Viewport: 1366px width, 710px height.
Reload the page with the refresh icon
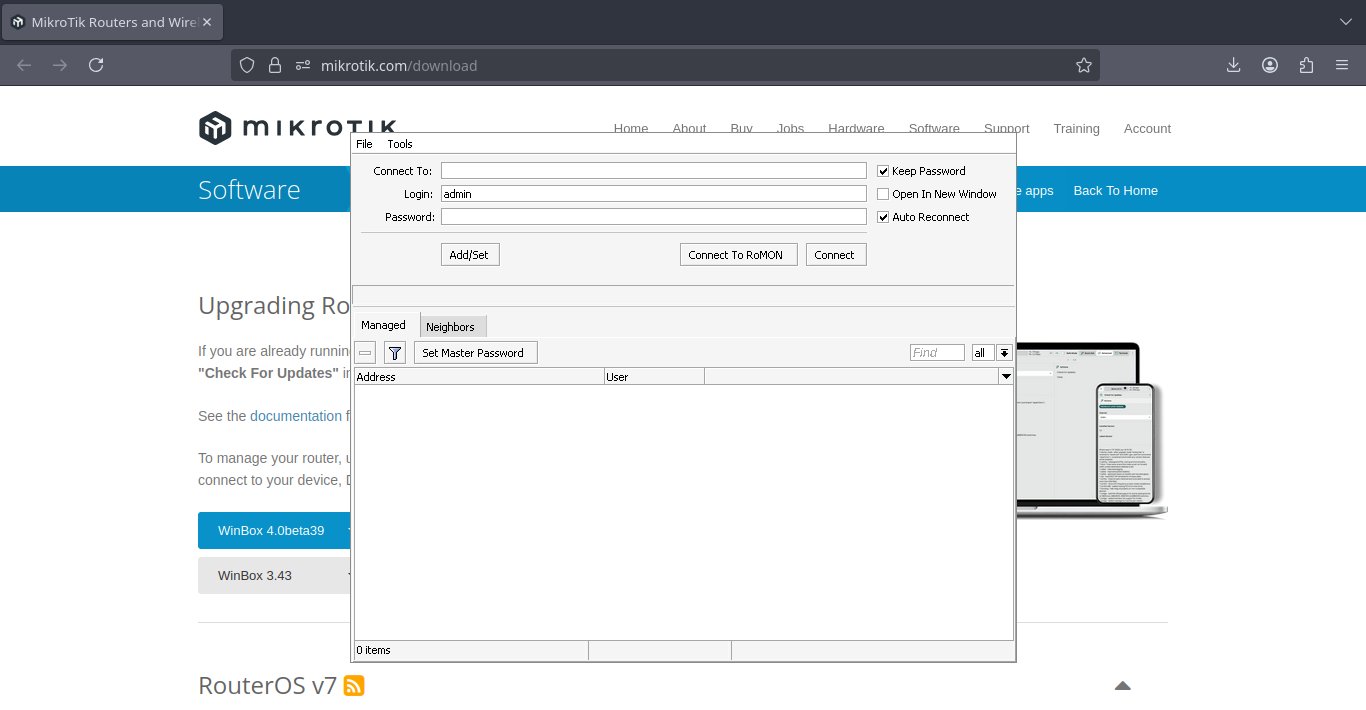point(96,65)
